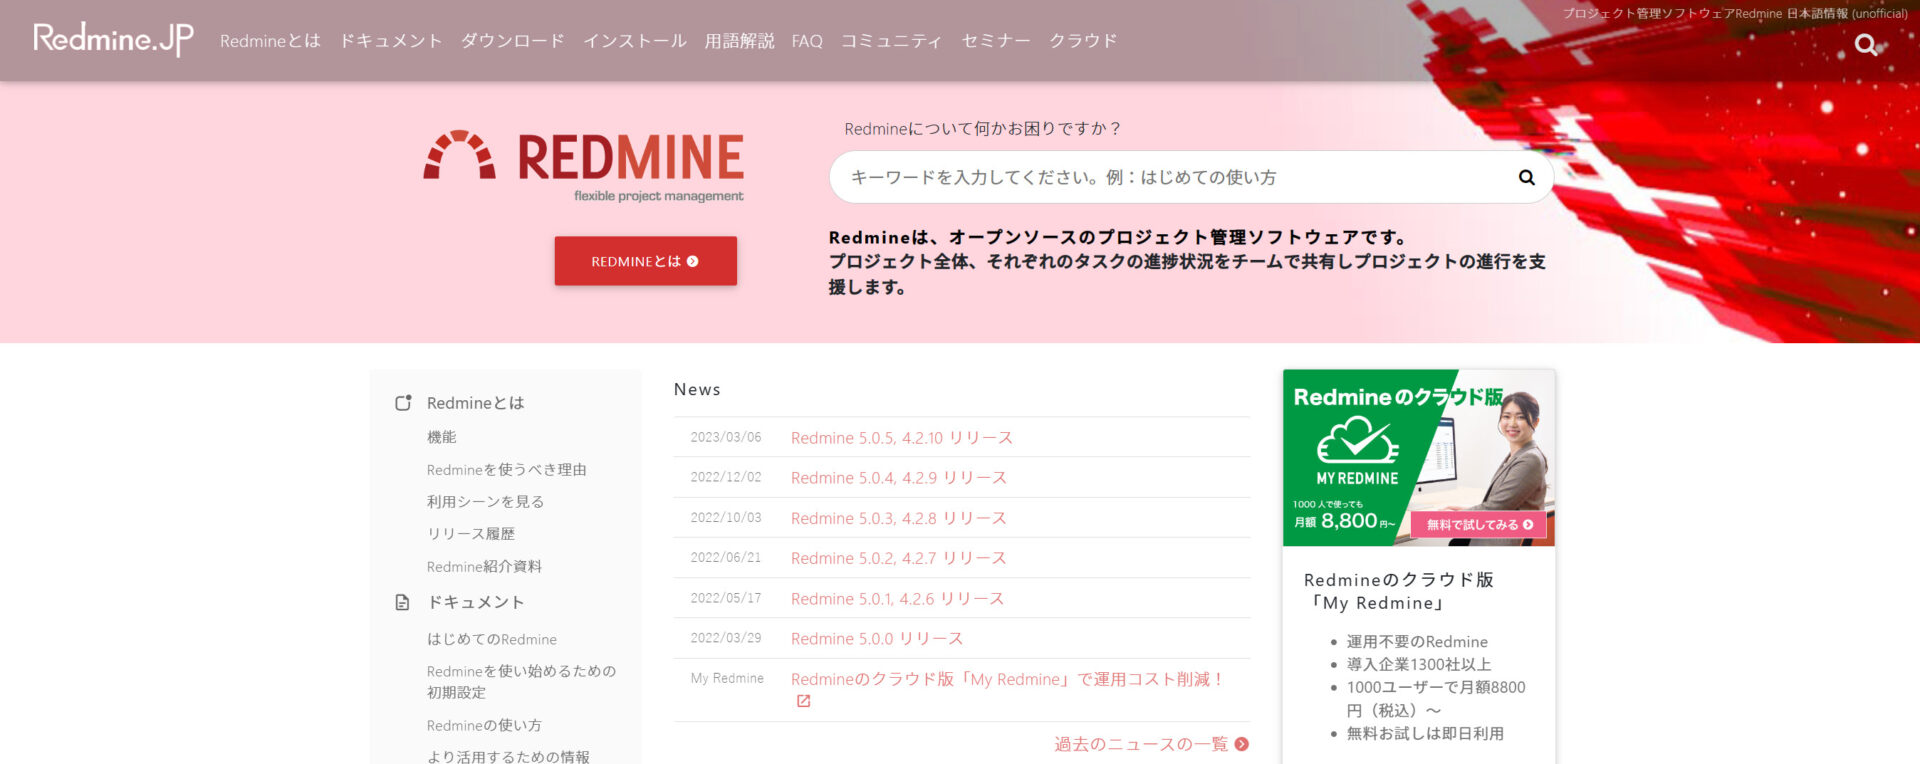Click the 運用不要のRedmine bullet text
This screenshot has width=1920, height=764.
point(1417,642)
